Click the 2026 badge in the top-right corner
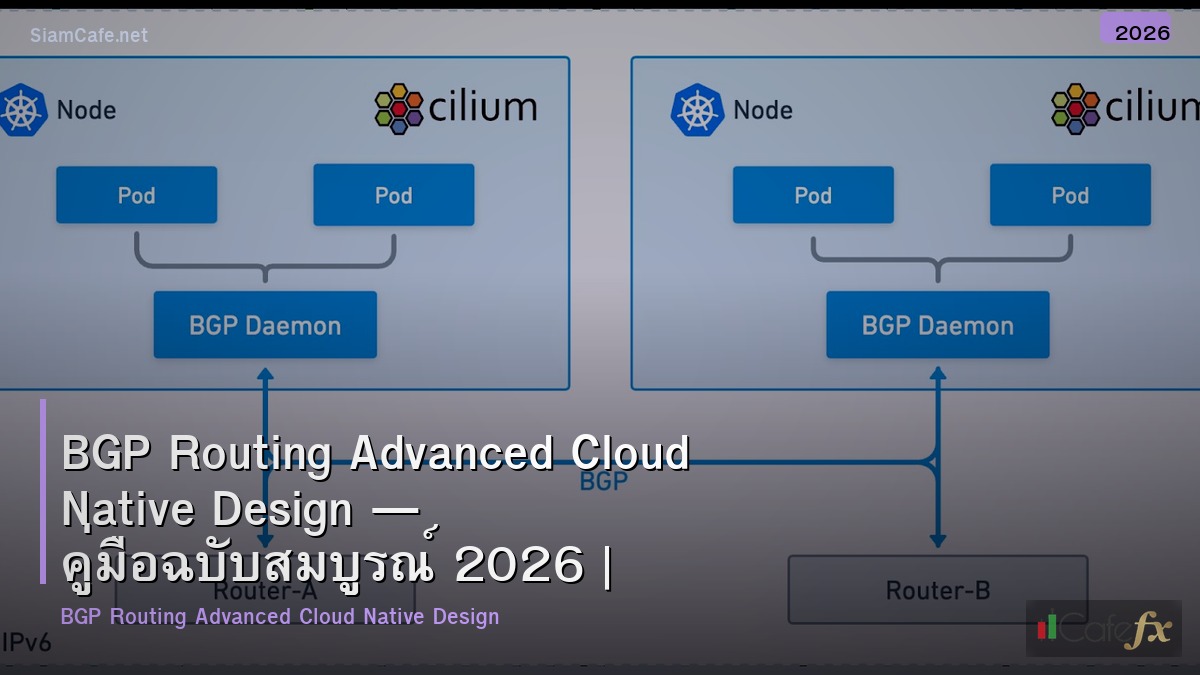Screen dimensions: 1200x675 tap(1140, 32)
